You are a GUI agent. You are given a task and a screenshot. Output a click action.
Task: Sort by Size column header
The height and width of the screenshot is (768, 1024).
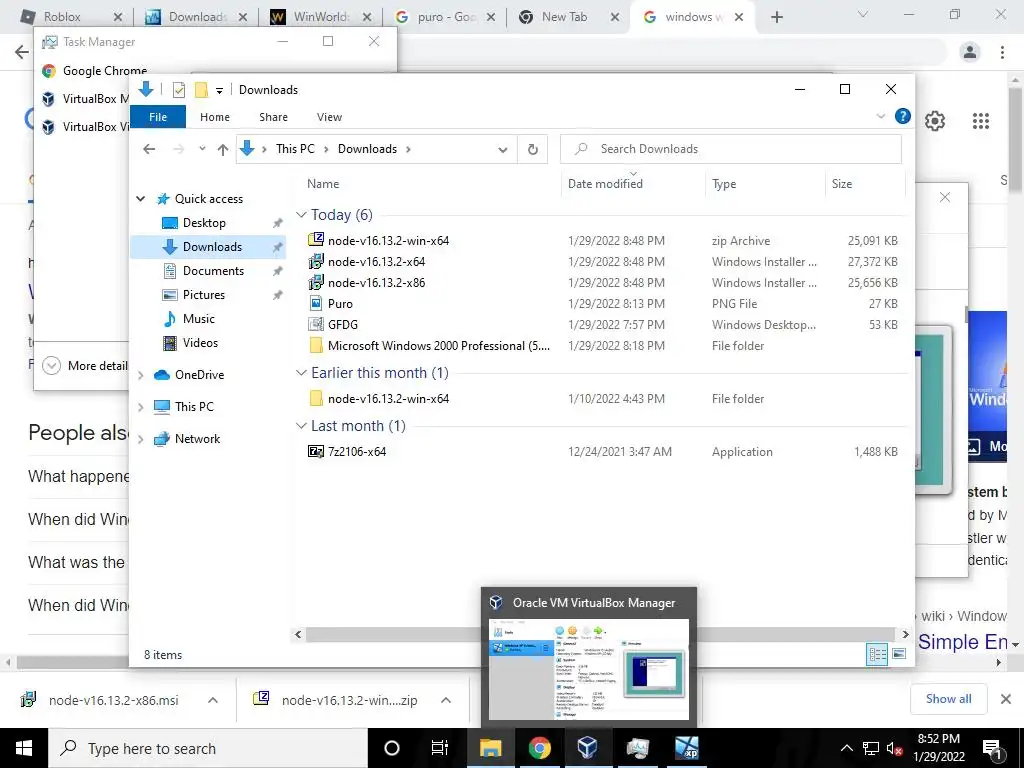click(841, 184)
